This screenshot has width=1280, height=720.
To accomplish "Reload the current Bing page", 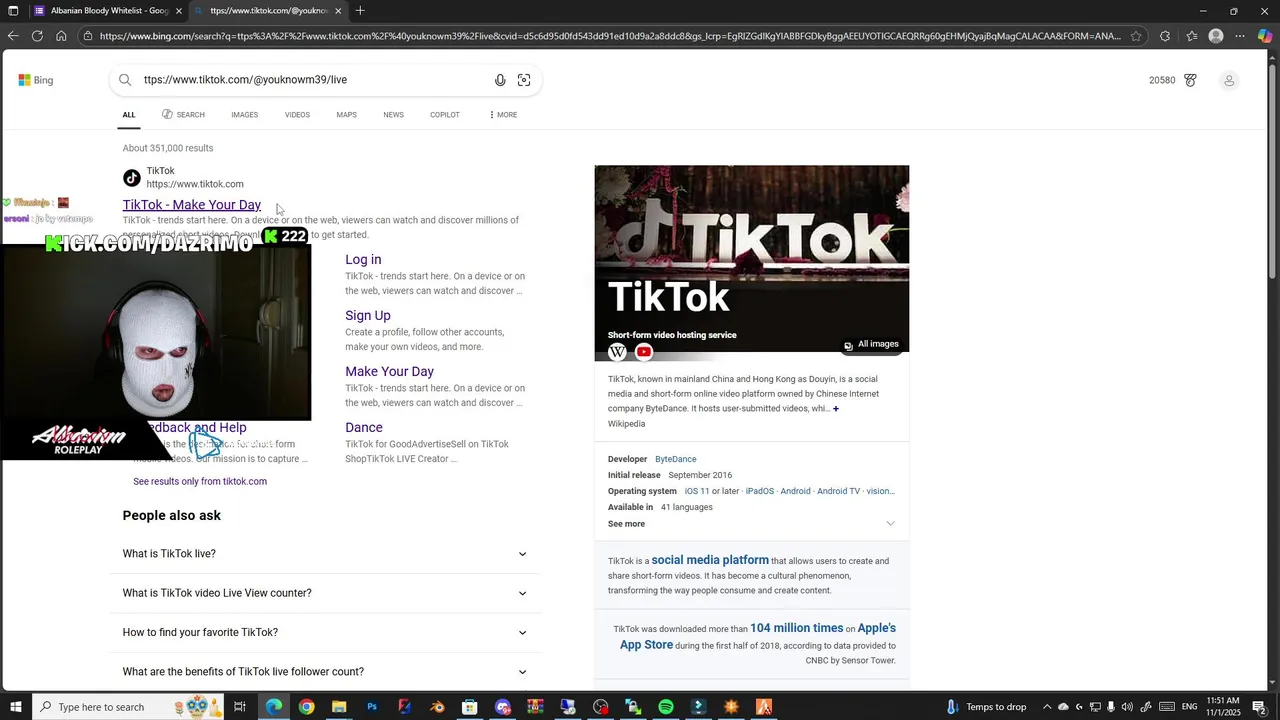I will (x=37, y=36).
